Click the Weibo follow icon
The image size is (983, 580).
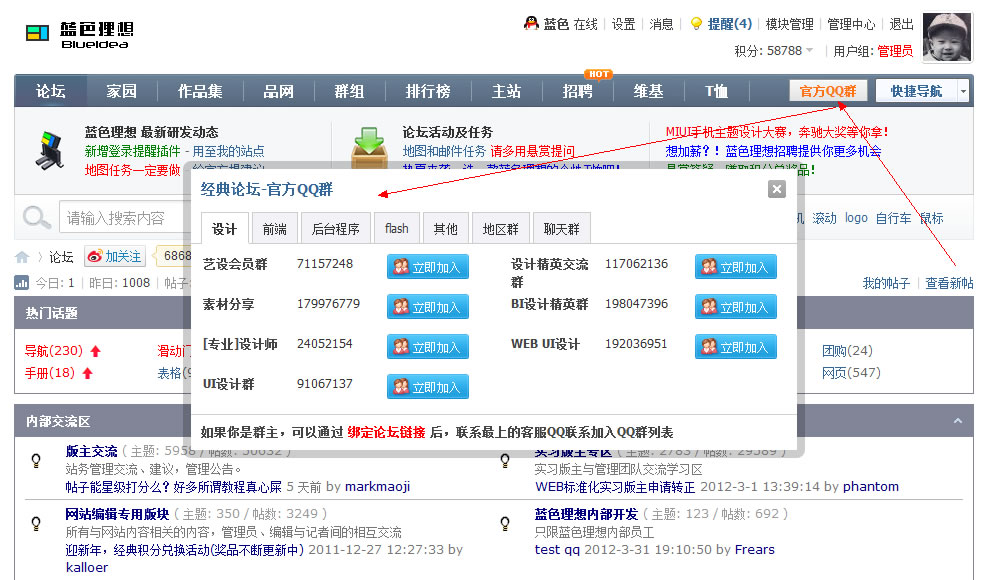coord(95,256)
